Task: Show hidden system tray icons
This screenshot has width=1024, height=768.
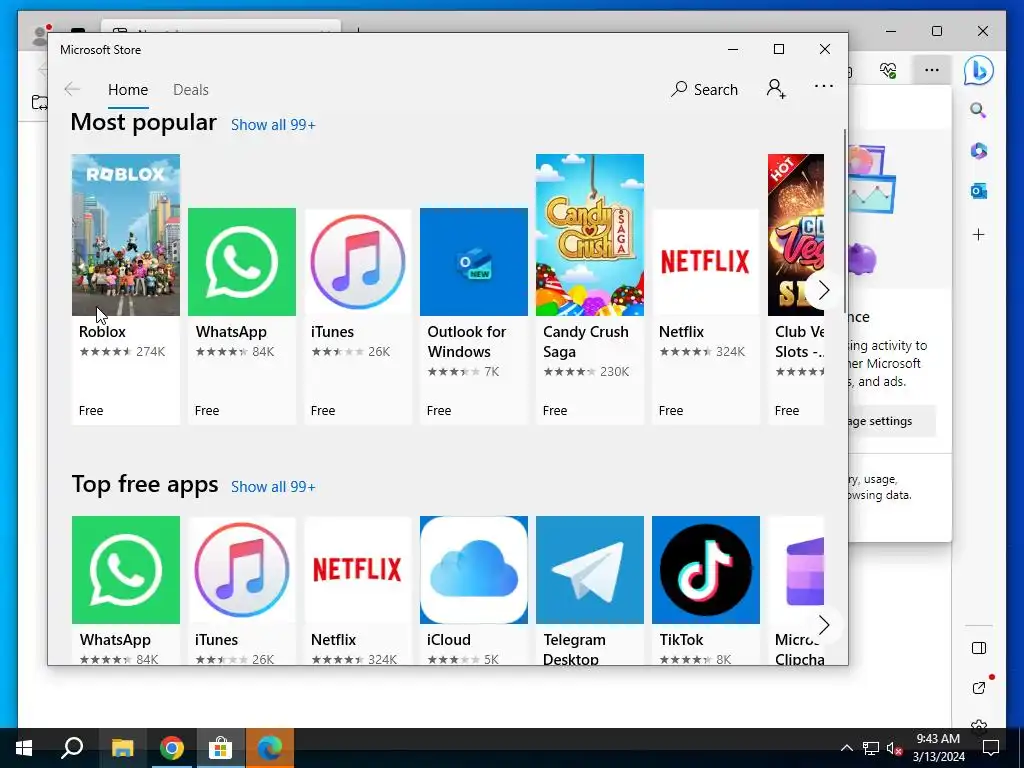Action: click(x=846, y=748)
